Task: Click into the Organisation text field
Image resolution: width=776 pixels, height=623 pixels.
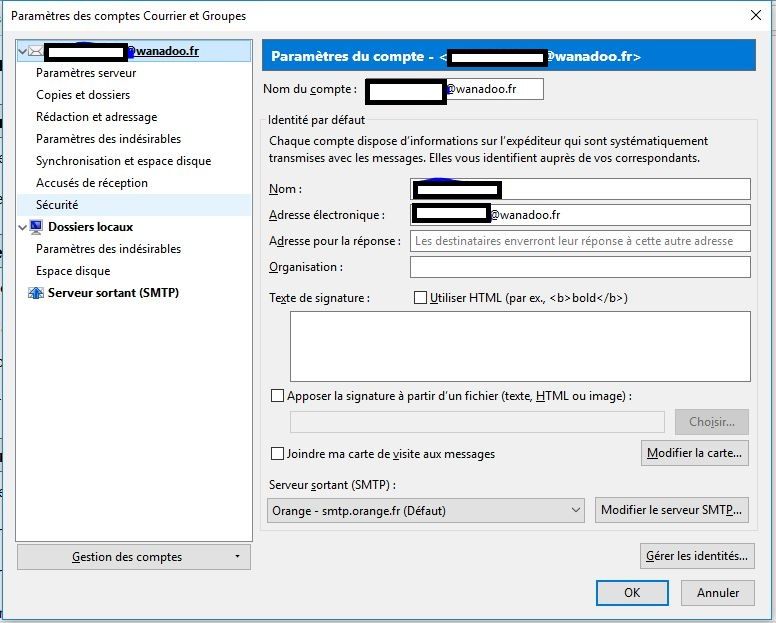Action: point(580,267)
